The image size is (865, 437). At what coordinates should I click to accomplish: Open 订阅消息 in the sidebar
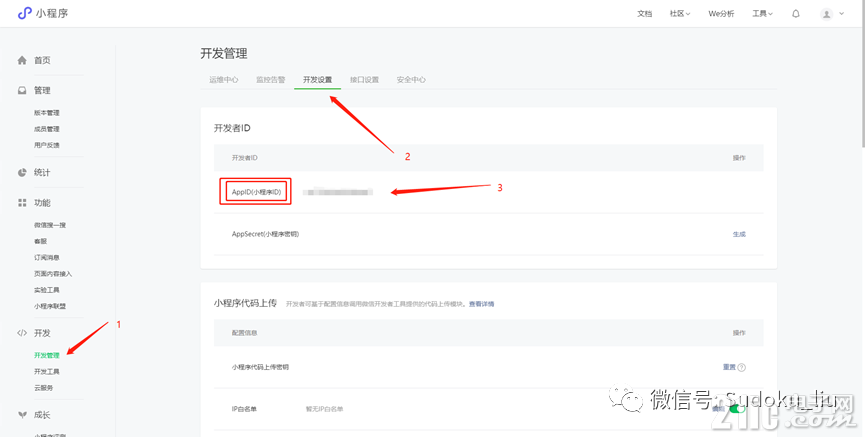46,257
